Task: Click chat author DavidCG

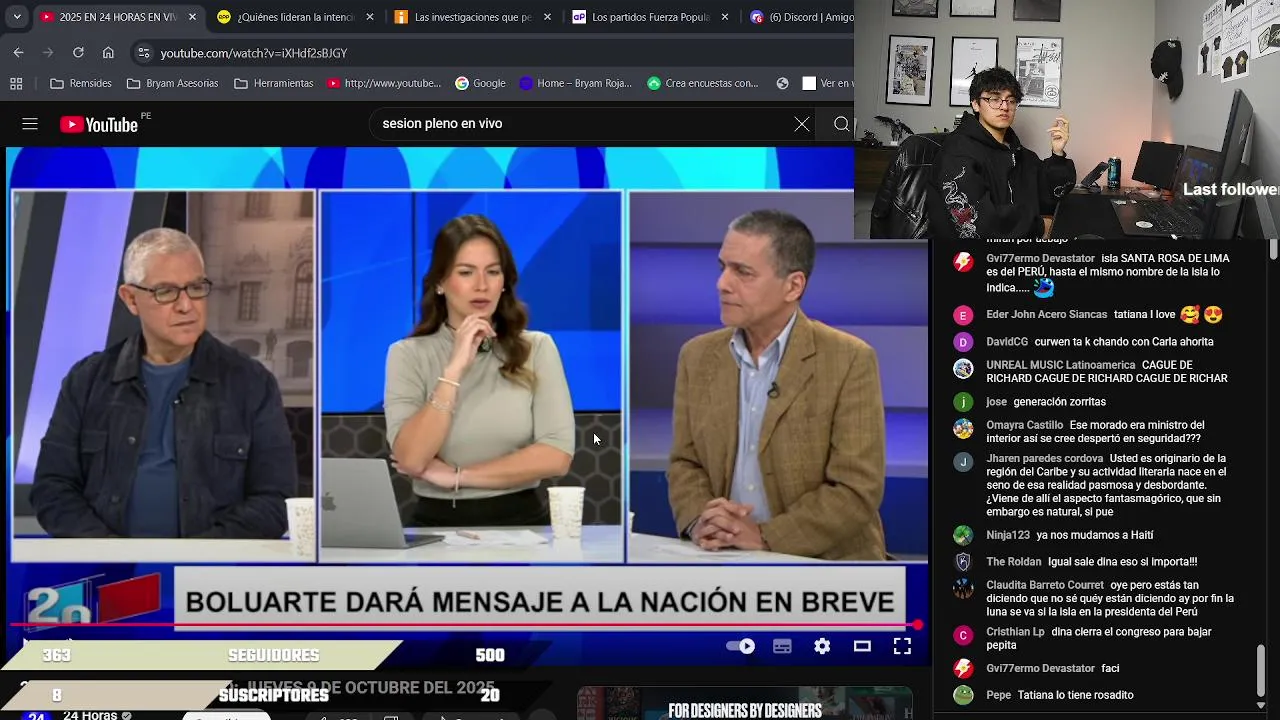Action: [x=1007, y=342]
